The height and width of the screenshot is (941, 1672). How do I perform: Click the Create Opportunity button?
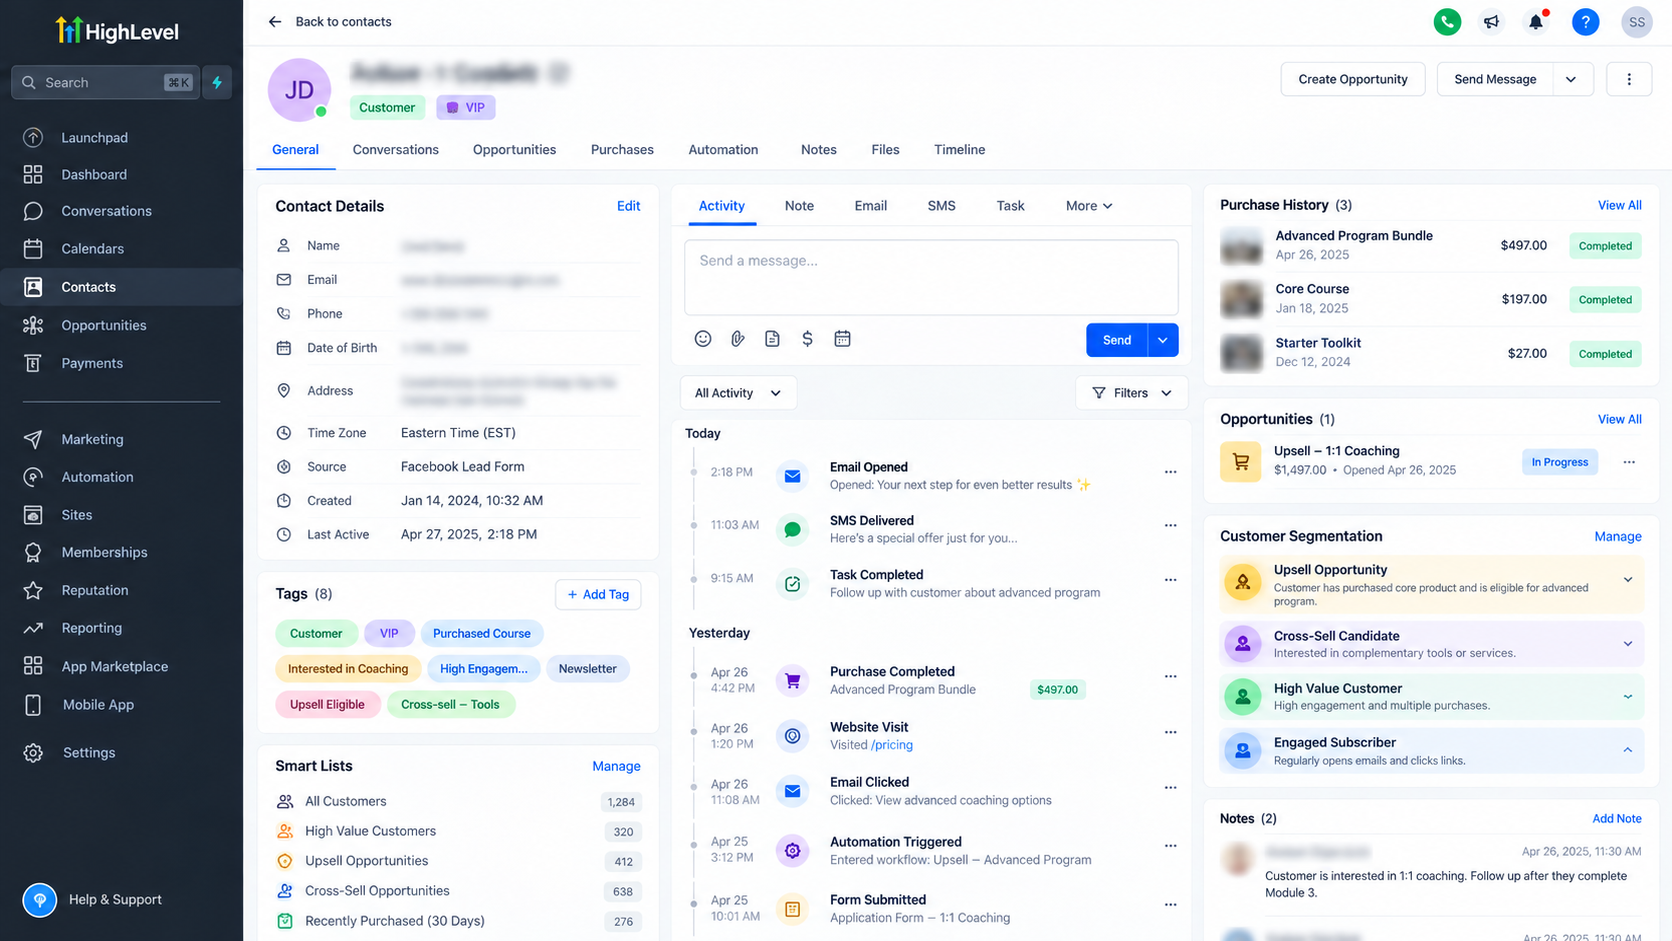pos(1352,79)
